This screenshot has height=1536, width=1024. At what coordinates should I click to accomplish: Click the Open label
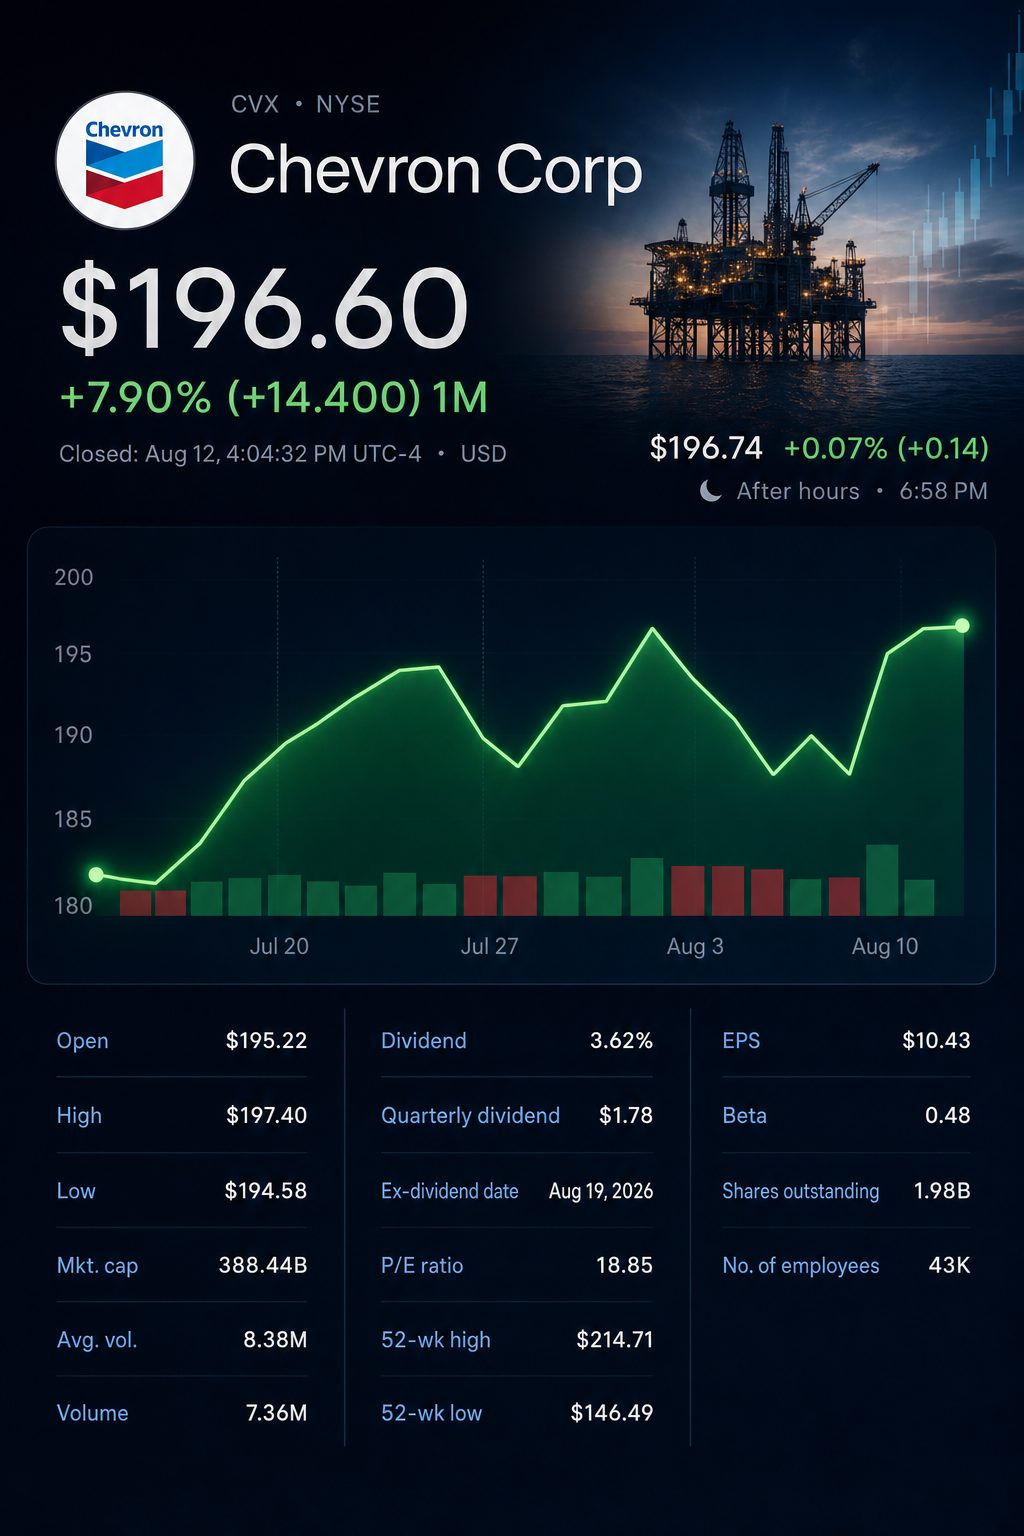click(82, 1041)
